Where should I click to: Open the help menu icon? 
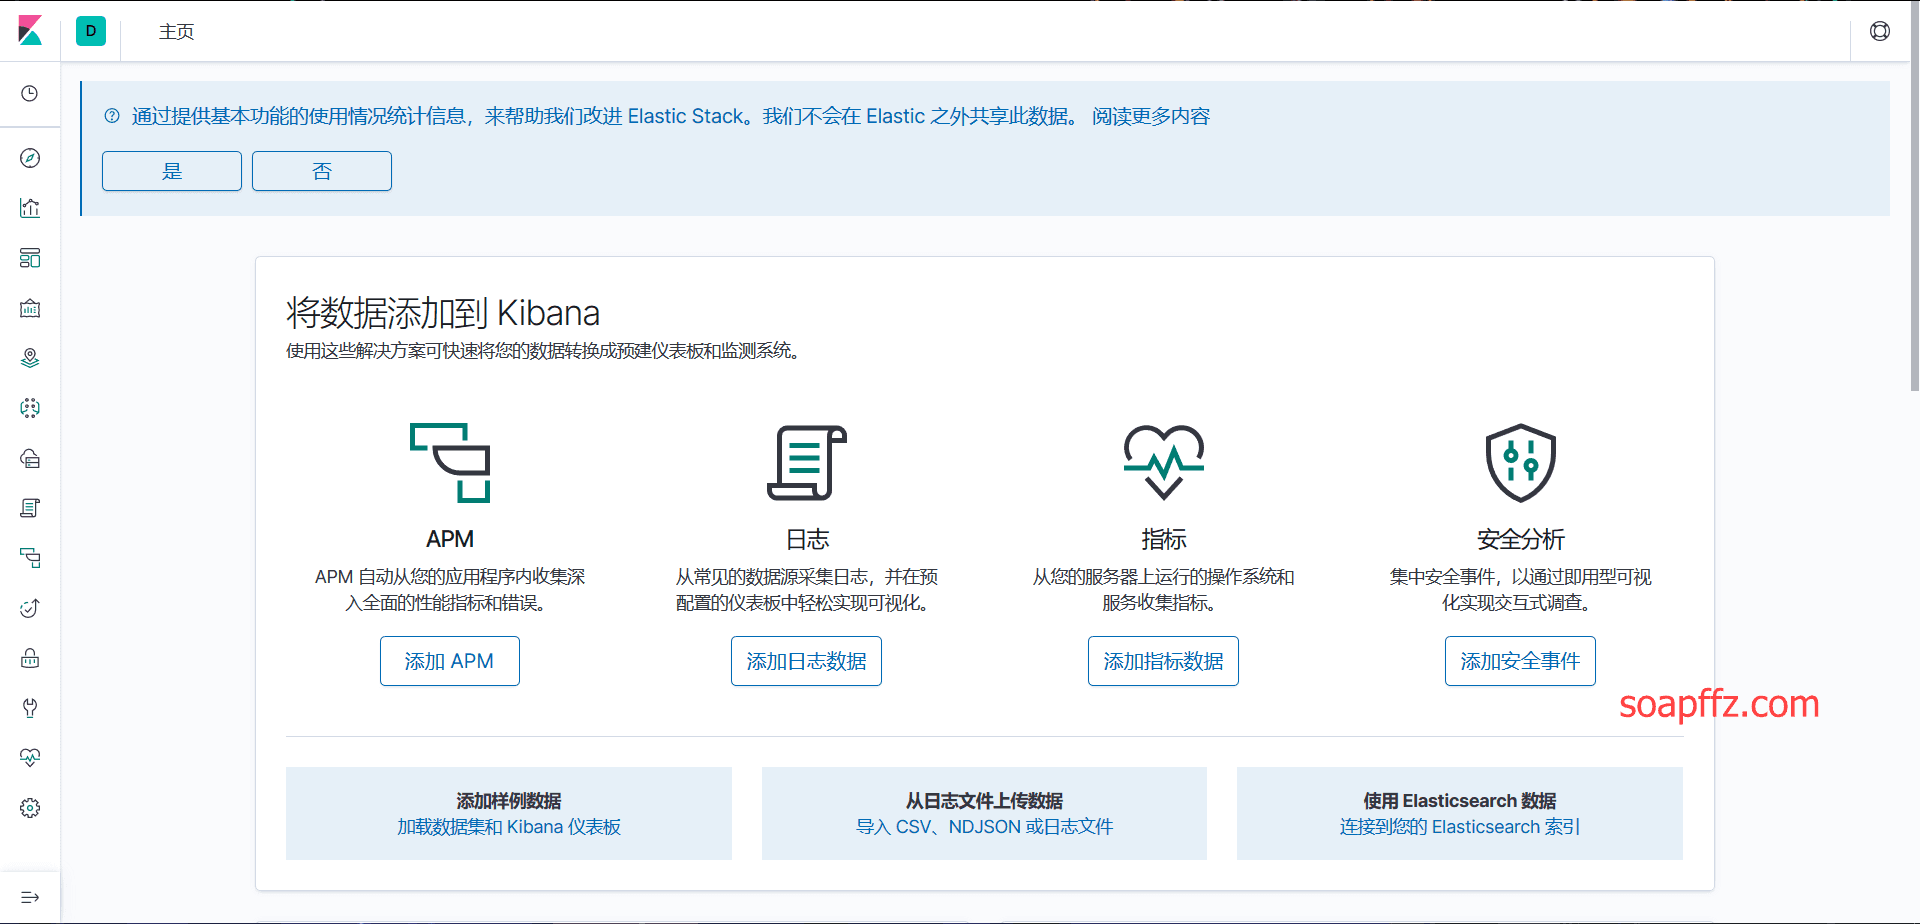[x=1880, y=31]
